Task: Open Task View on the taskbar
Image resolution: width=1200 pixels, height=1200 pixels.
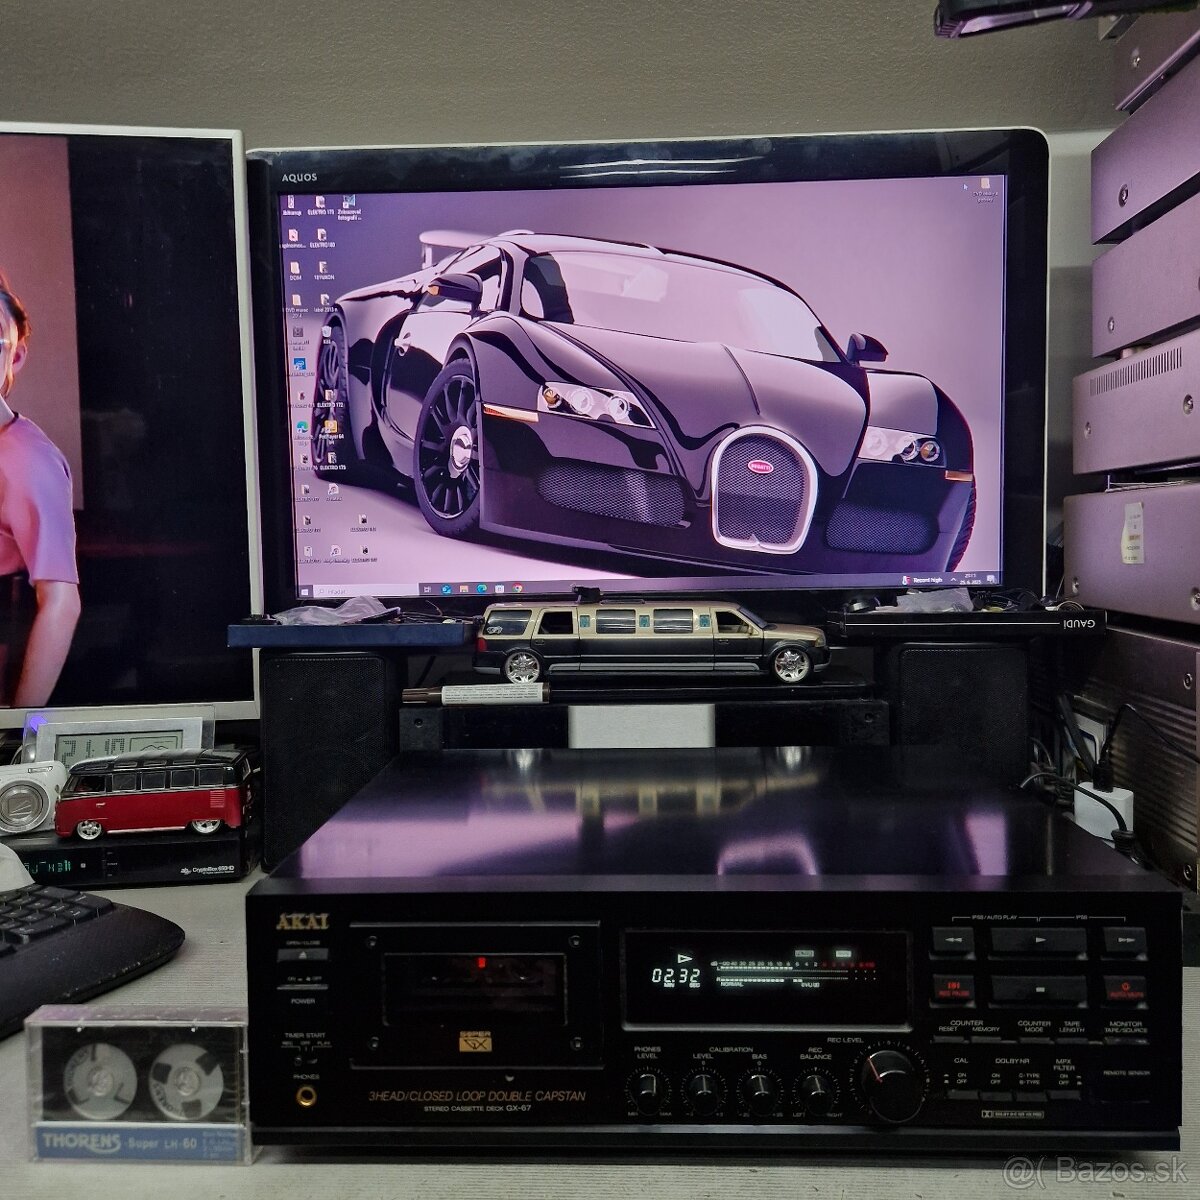Action: [x=427, y=589]
